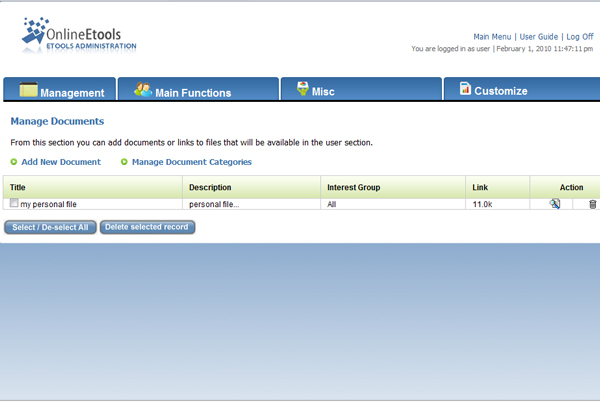600x402 pixels.
Task: Tick the checkbox for my personal file
Action: point(14,203)
